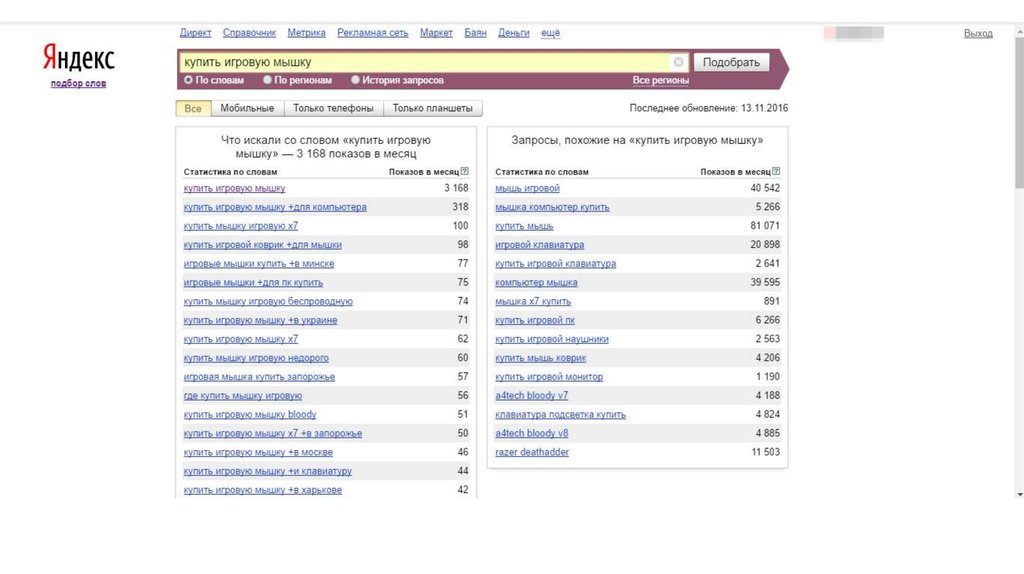
Task: Select the «Только планшеты» tab
Action: (x=432, y=108)
